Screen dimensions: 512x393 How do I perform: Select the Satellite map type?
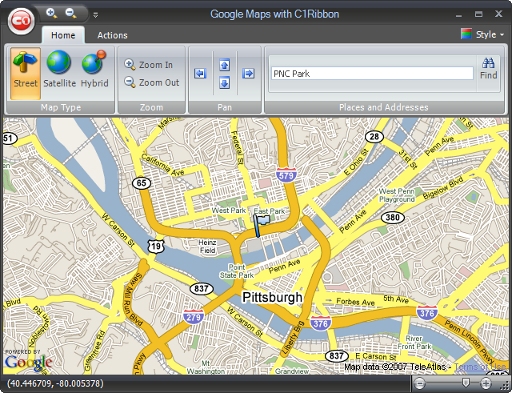click(x=59, y=70)
